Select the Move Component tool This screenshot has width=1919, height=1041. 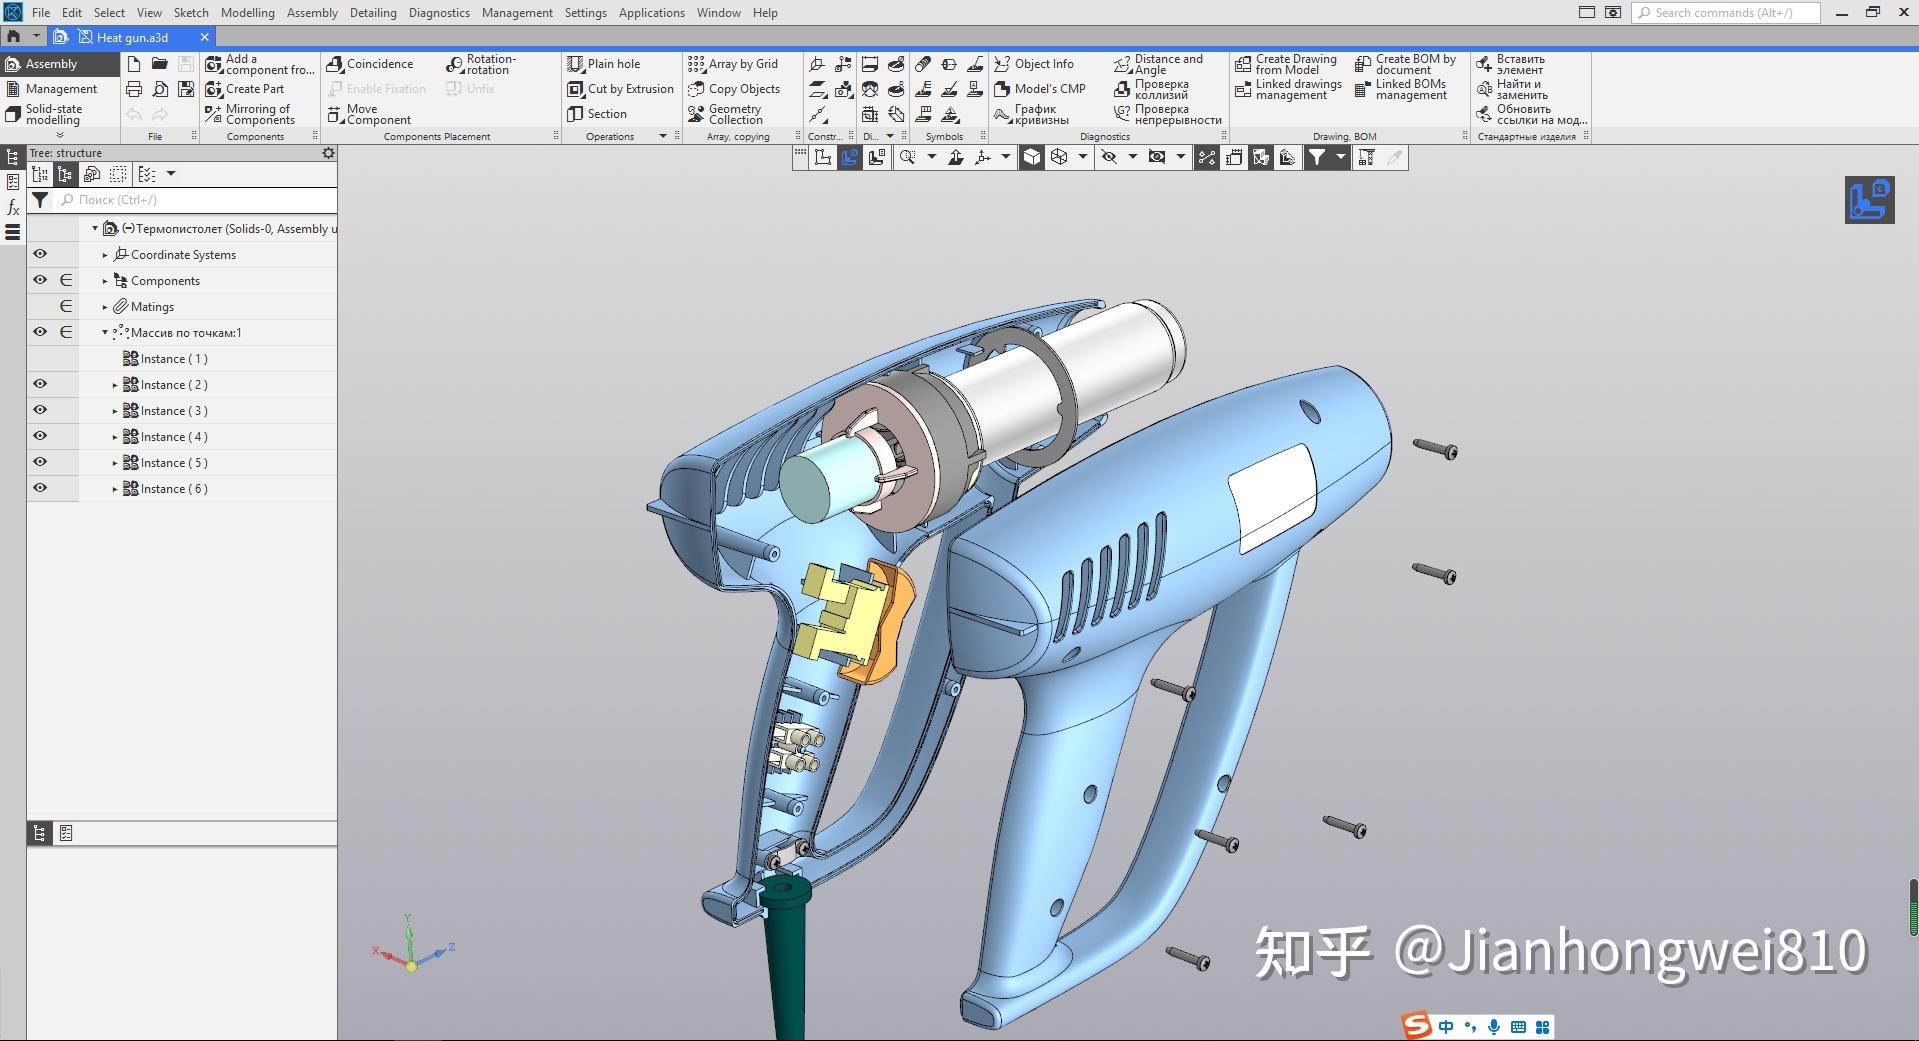[x=368, y=113]
